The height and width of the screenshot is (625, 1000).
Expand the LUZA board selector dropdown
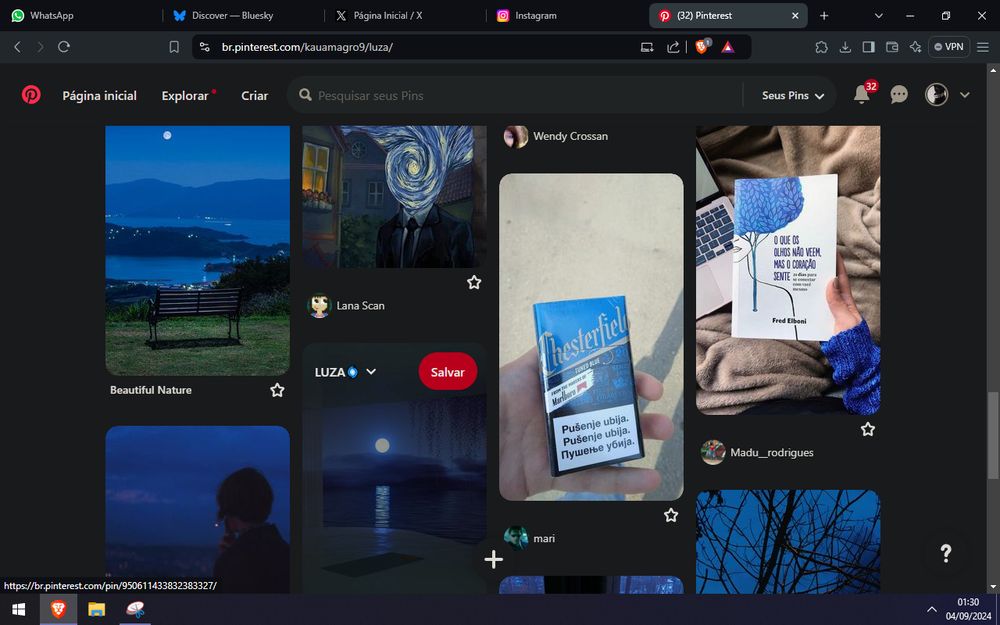pyautogui.click(x=345, y=372)
